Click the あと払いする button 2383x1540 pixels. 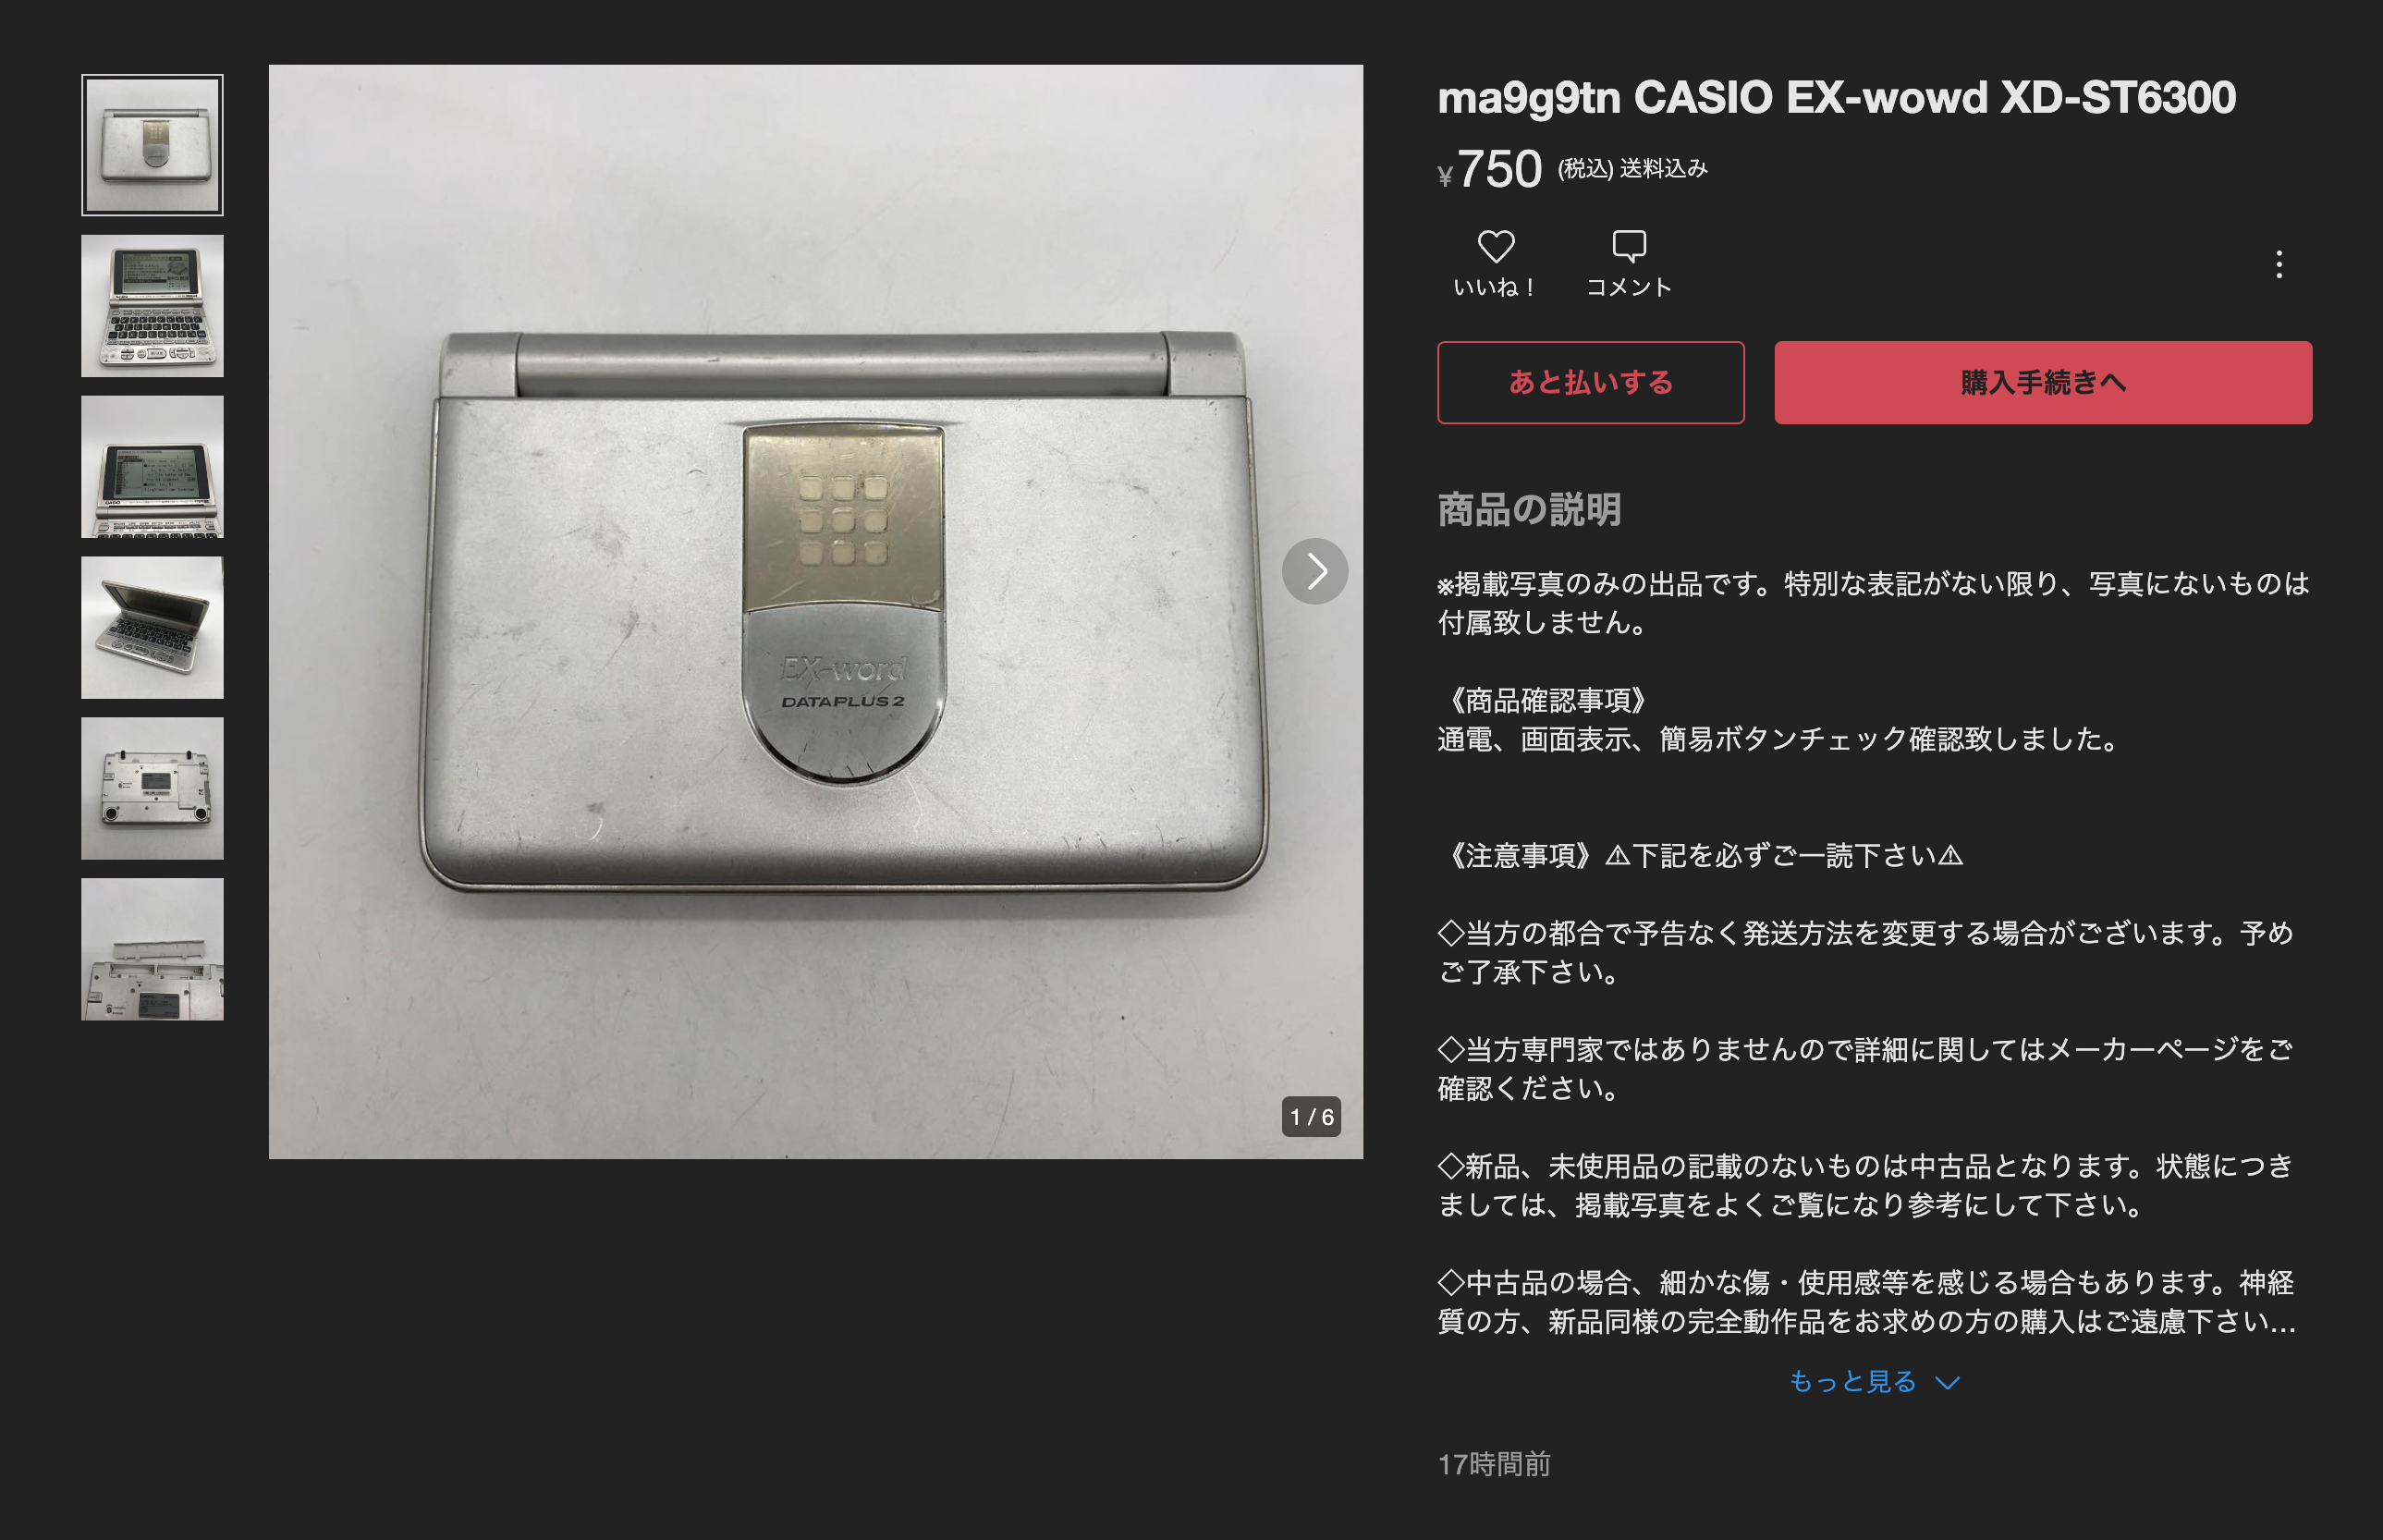[x=1591, y=382]
